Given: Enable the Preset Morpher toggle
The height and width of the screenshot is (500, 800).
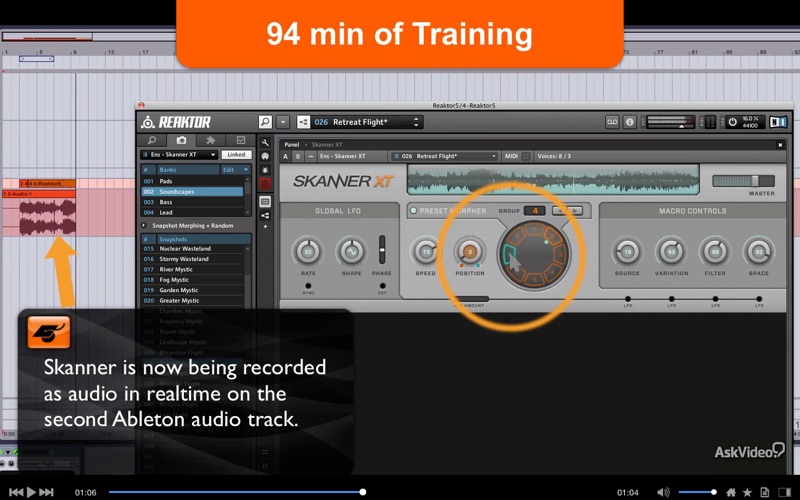Looking at the screenshot, I should 413,210.
